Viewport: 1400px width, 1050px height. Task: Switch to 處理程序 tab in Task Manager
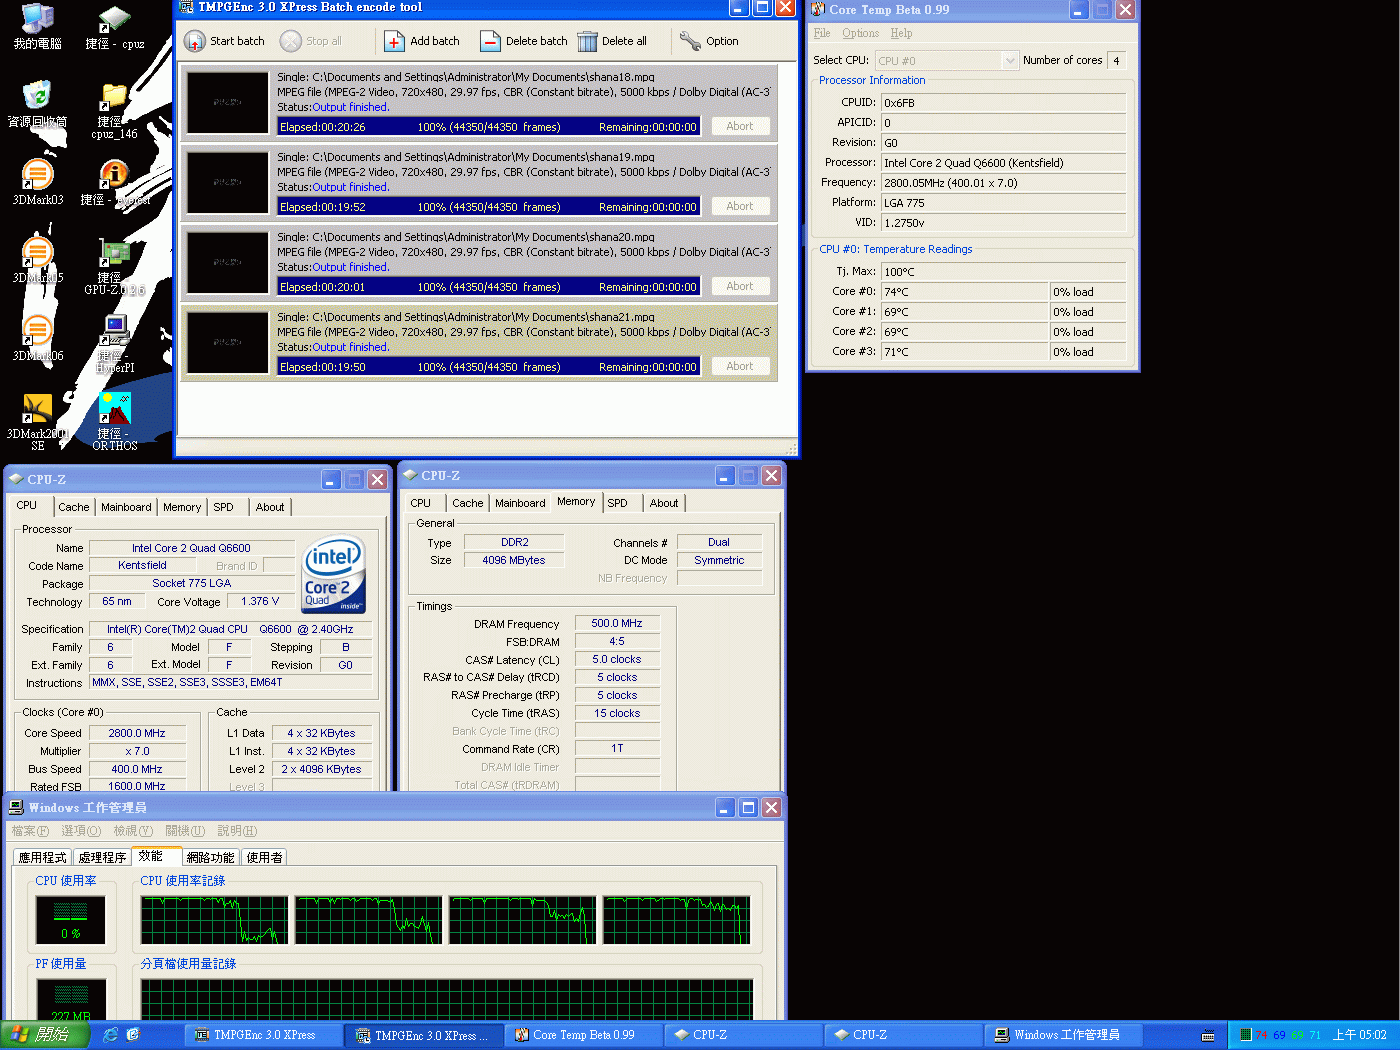click(102, 857)
